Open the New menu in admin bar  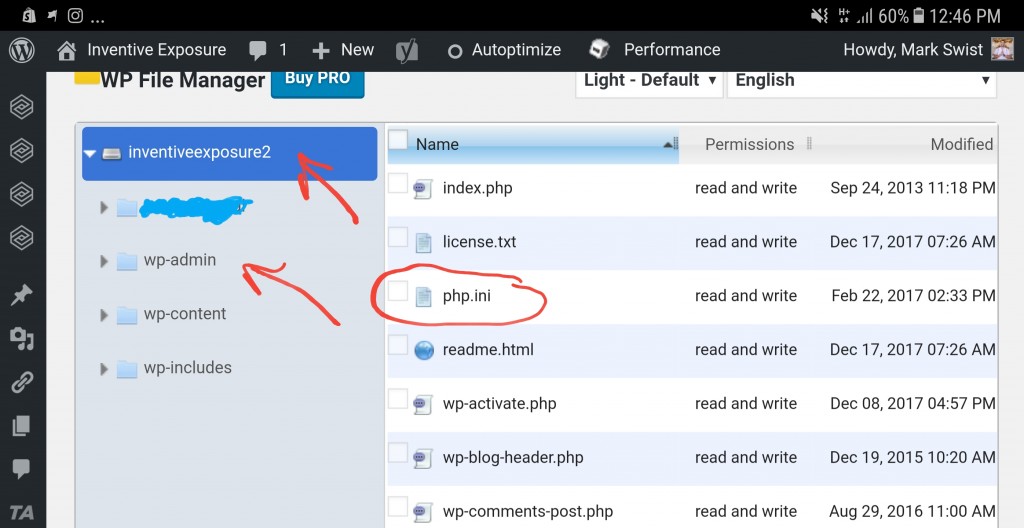(344, 50)
